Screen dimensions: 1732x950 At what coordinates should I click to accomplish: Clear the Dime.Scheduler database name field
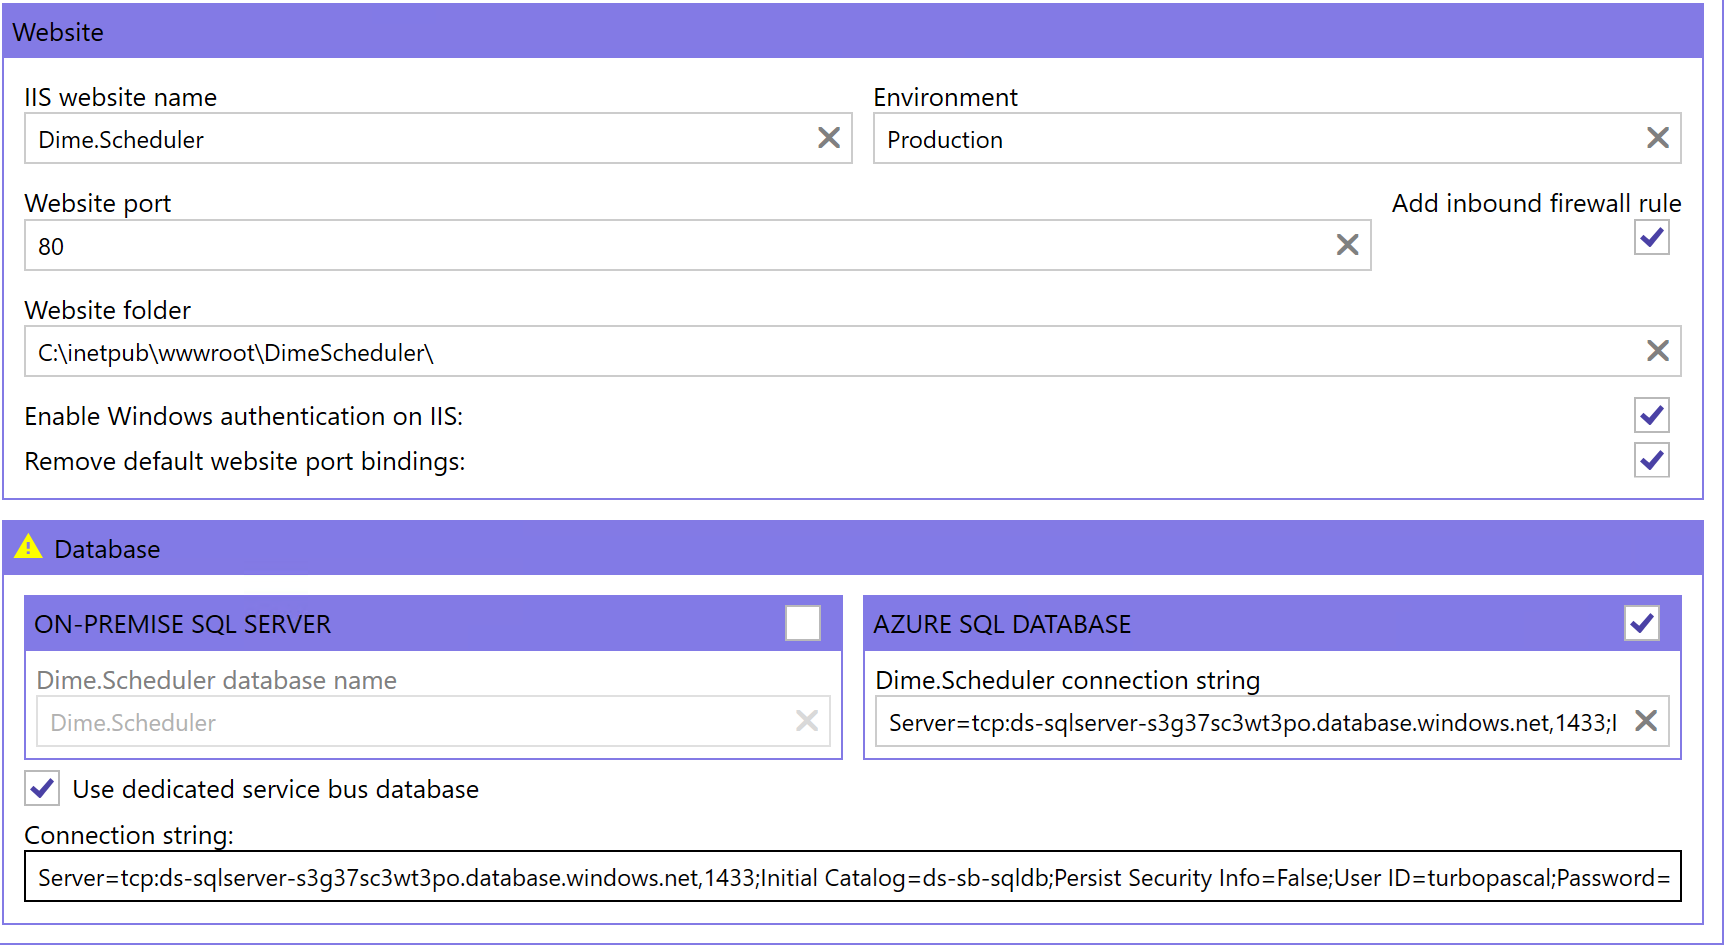coord(806,721)
